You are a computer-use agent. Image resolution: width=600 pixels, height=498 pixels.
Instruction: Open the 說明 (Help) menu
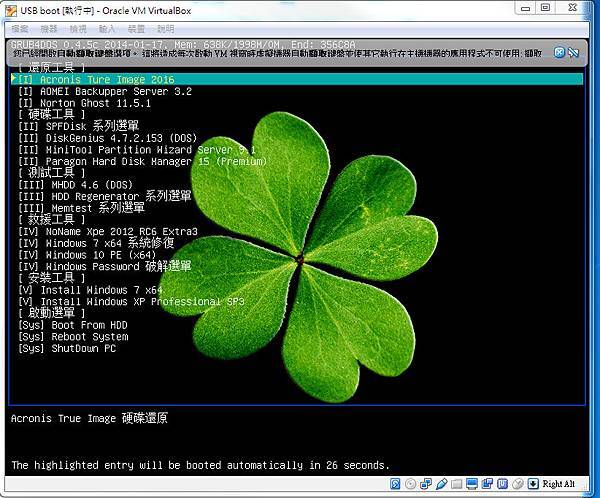165,29
